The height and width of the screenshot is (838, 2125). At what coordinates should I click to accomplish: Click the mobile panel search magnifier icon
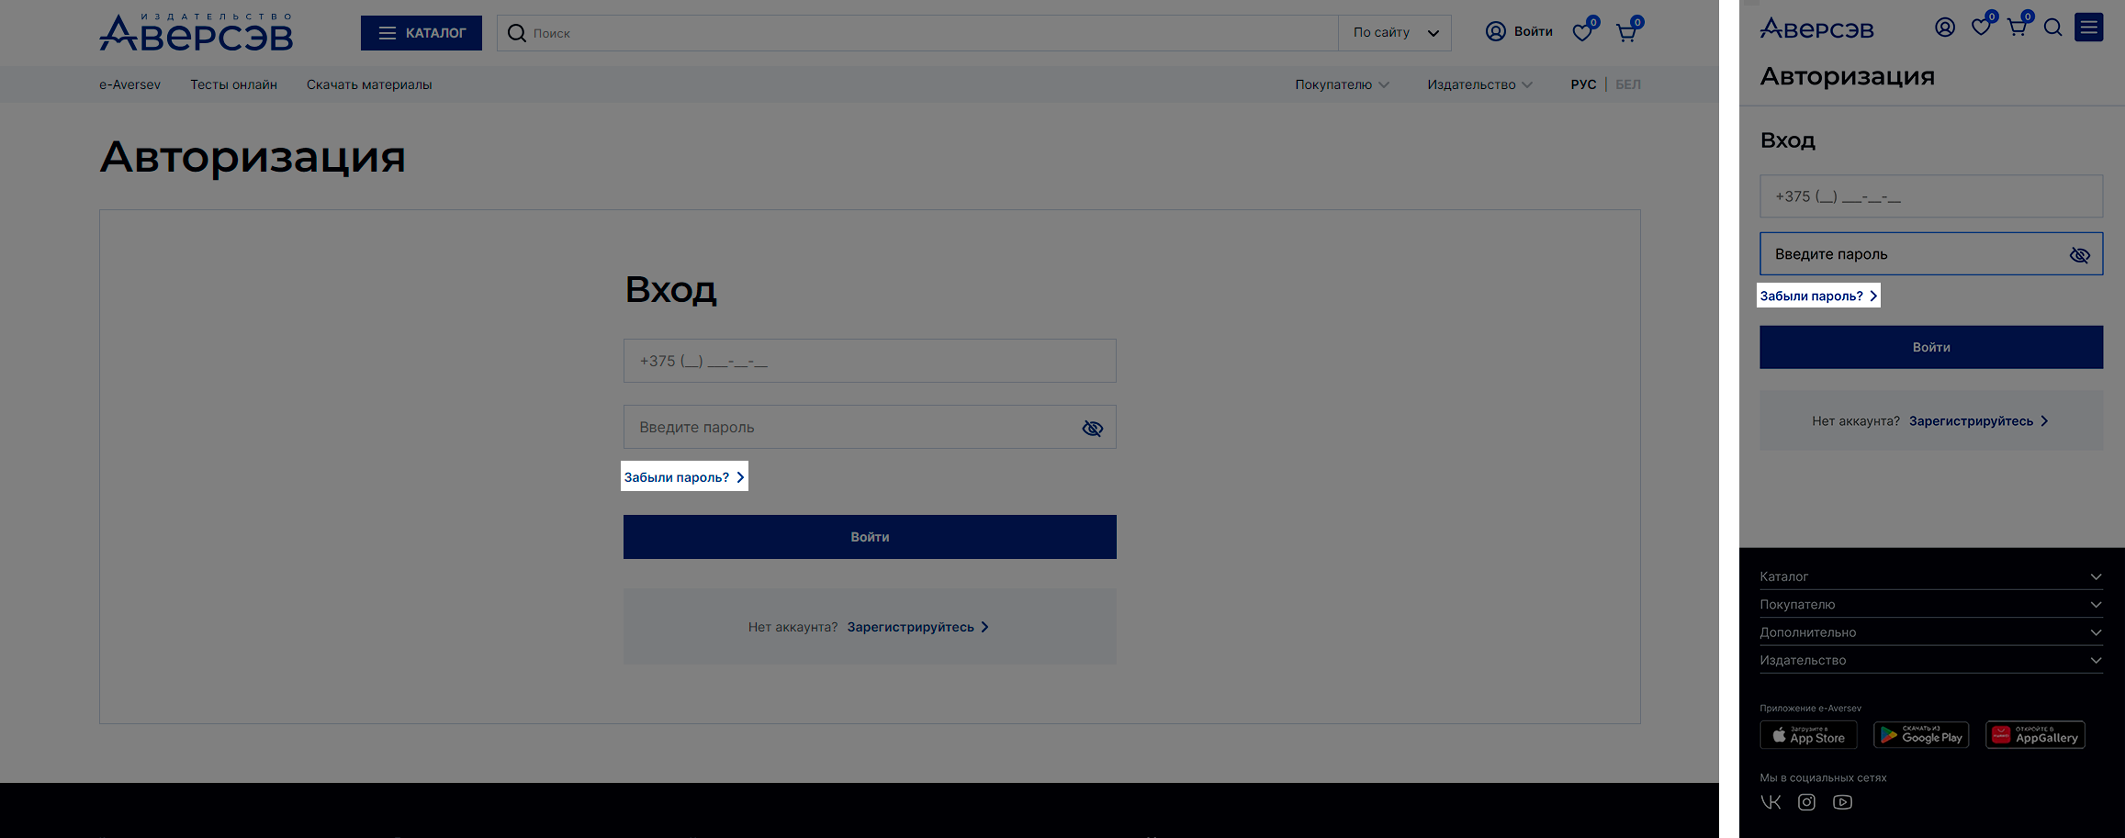coord(2053,28)
